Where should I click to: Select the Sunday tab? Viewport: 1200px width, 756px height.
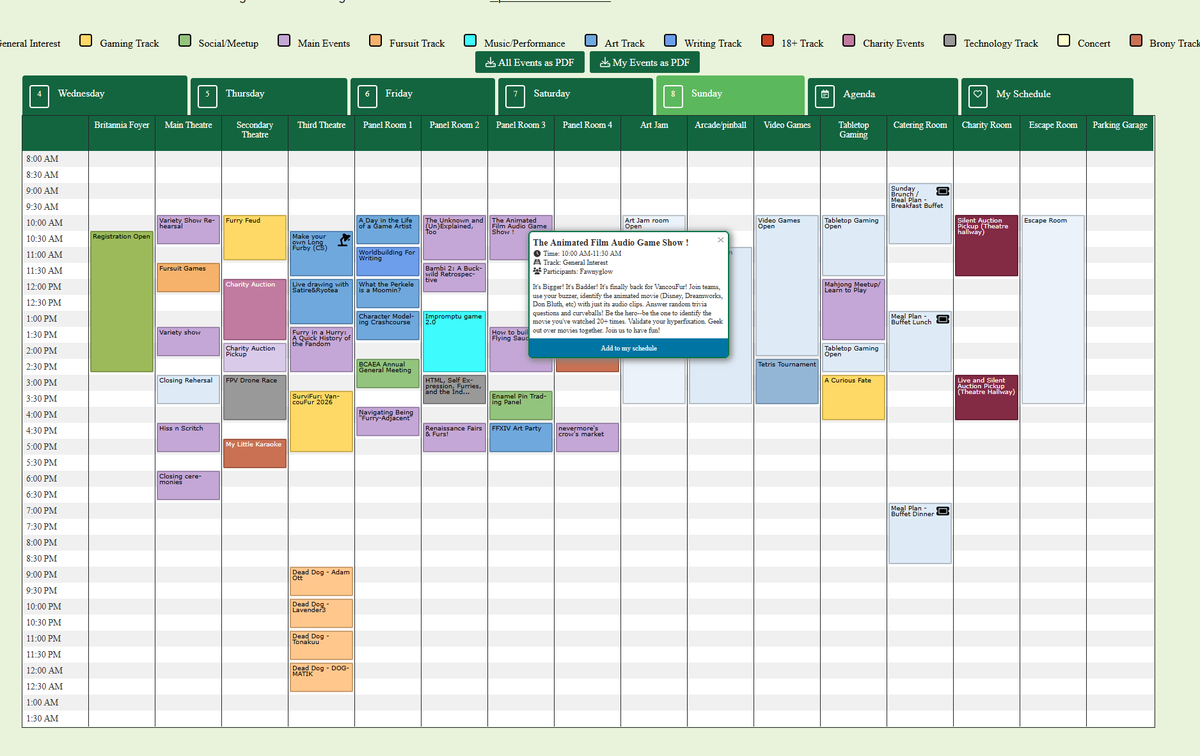point(730,95)
